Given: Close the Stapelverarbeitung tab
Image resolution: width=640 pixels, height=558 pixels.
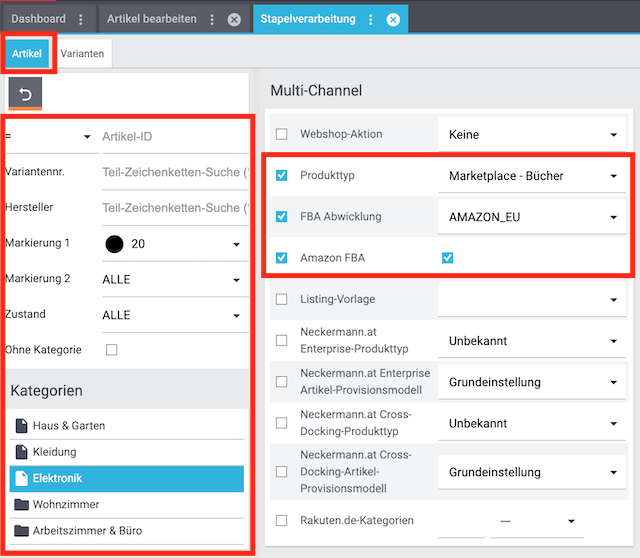Looking at the screenshot, I should [393, 19].
